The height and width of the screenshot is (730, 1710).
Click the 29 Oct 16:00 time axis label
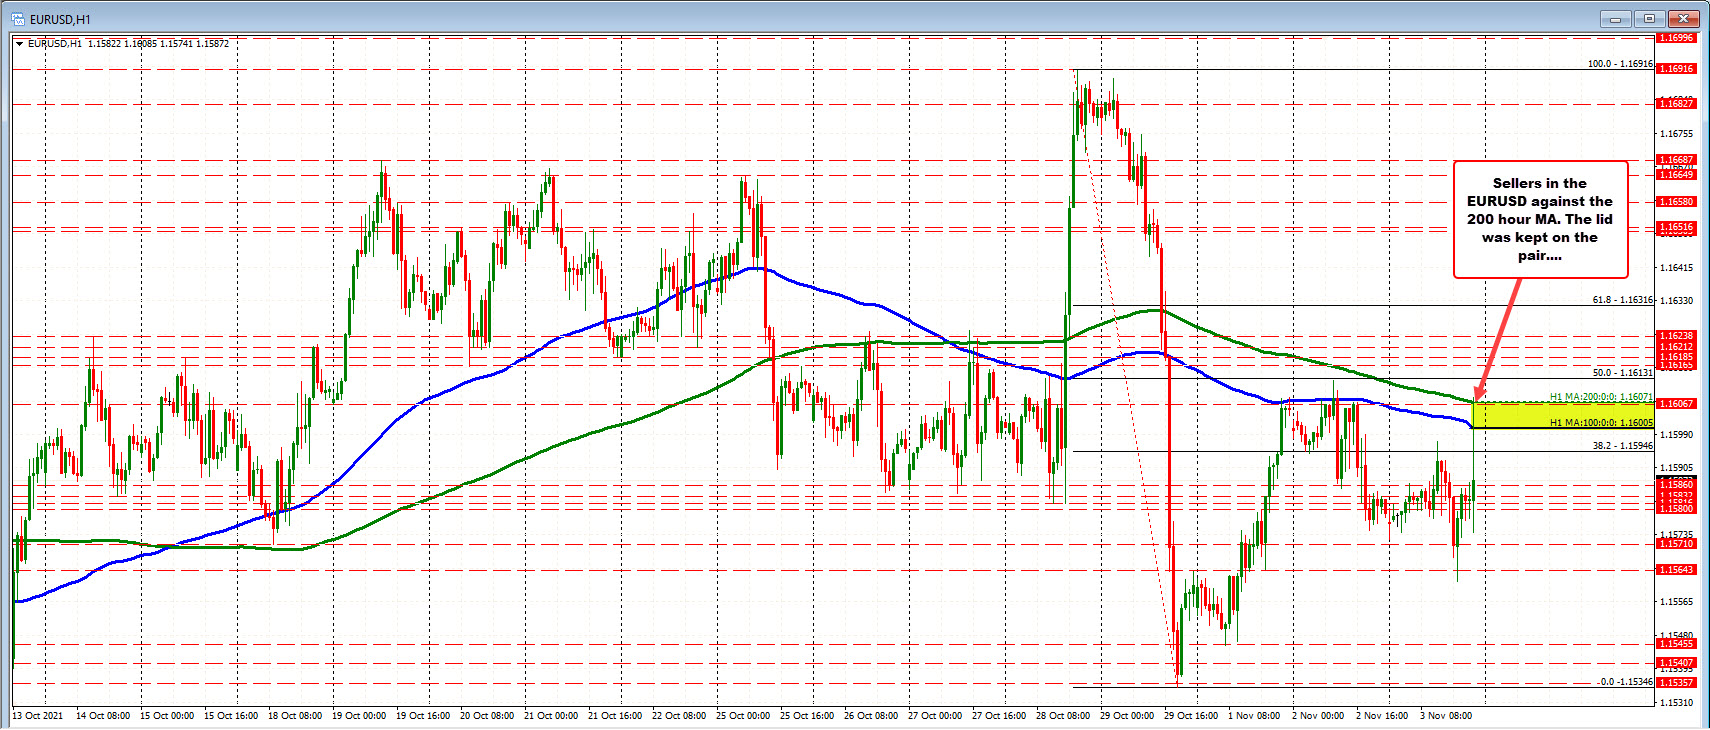point(1191,716)
